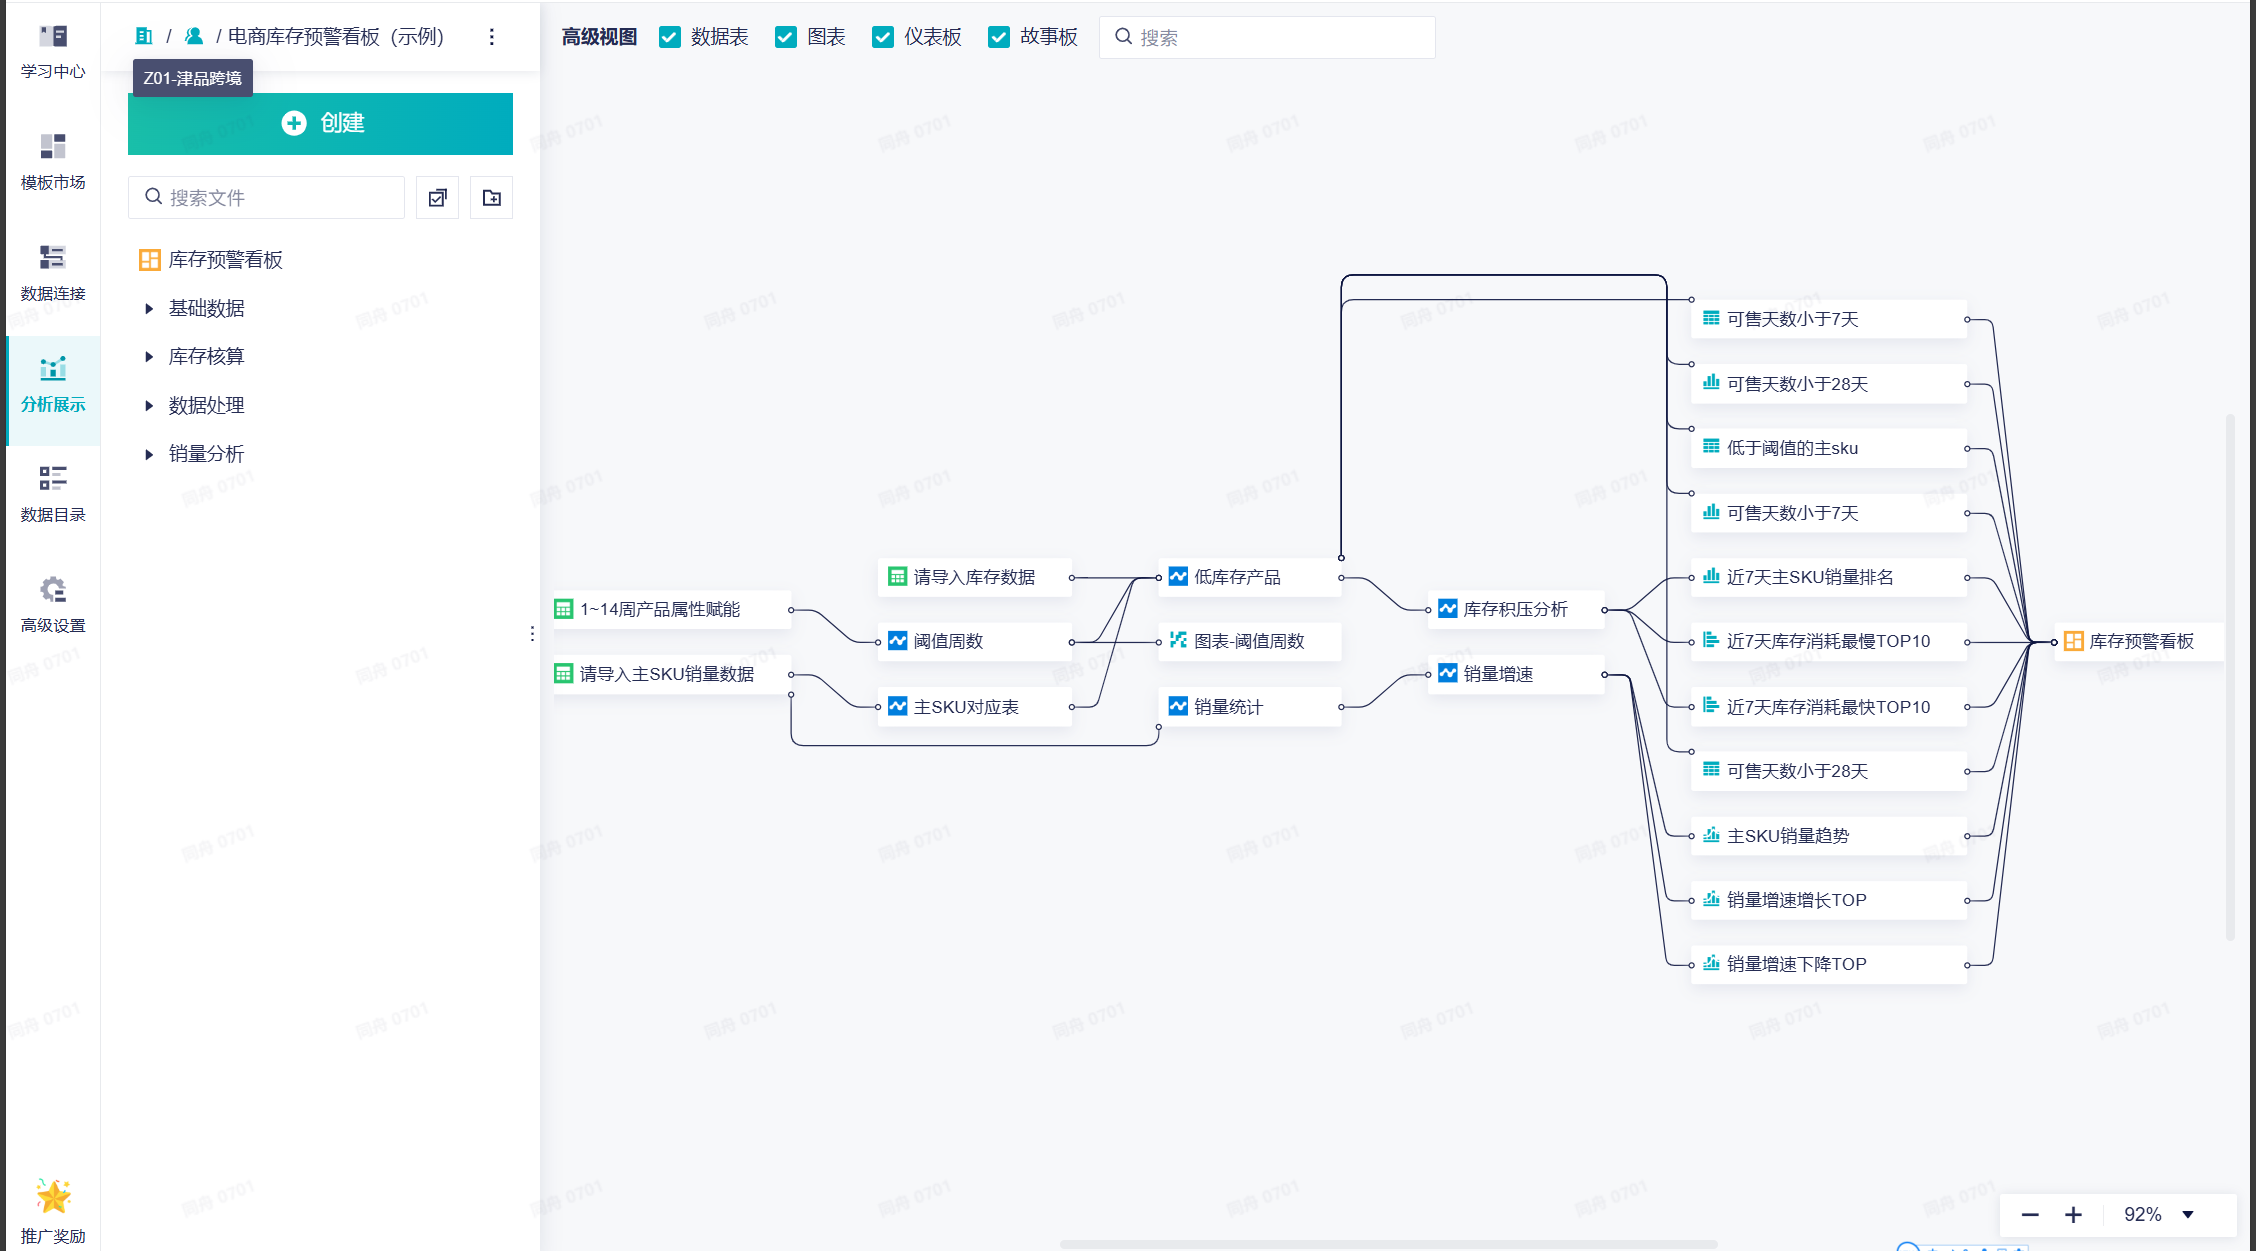The height and width of the screenshot is (1251, 2256).
Task: Open the 92% zoom level dropdown
Action: [2188, 1215]
